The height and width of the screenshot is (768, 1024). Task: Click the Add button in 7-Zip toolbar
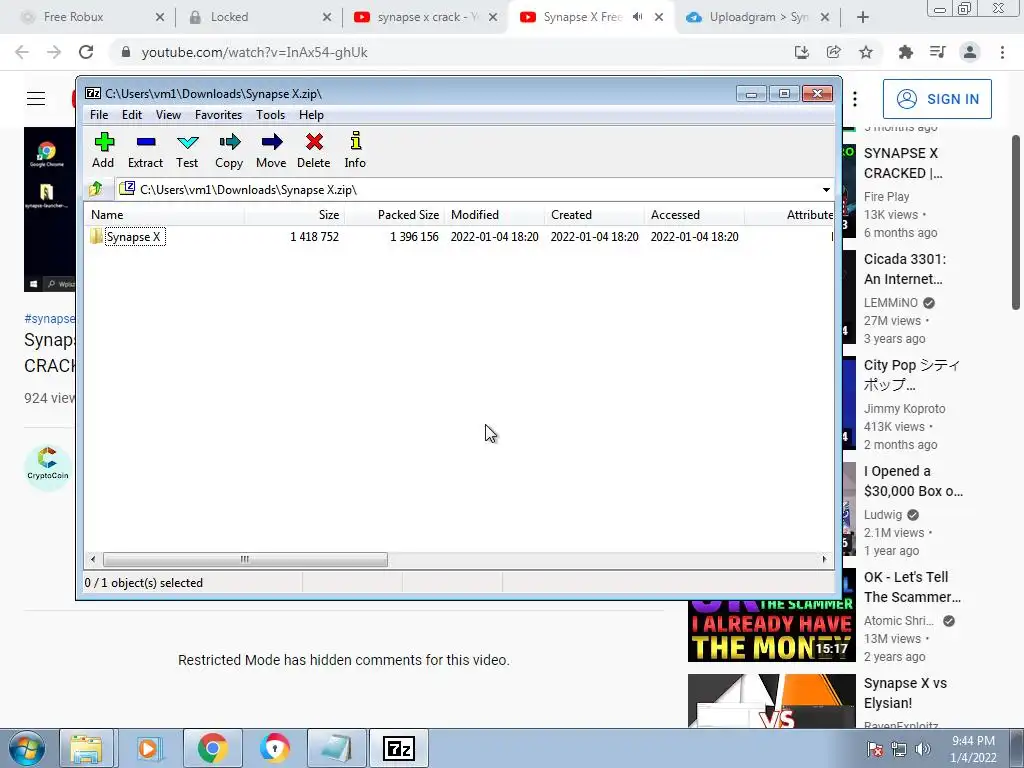click(x=103, y=151)
